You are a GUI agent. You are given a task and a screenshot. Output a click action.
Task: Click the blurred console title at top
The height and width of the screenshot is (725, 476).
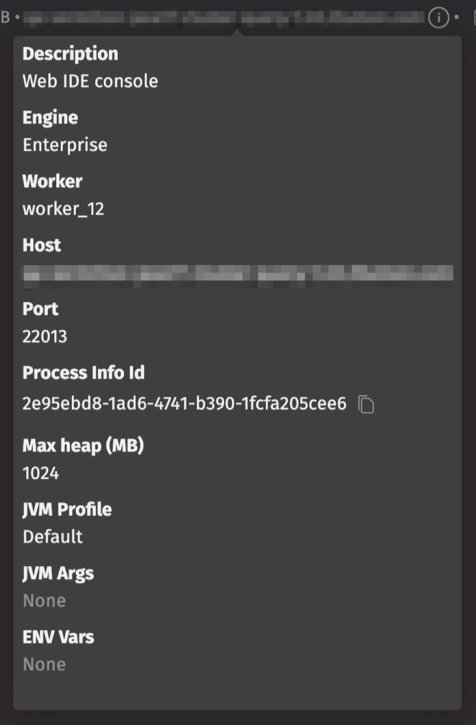[224, 18]
